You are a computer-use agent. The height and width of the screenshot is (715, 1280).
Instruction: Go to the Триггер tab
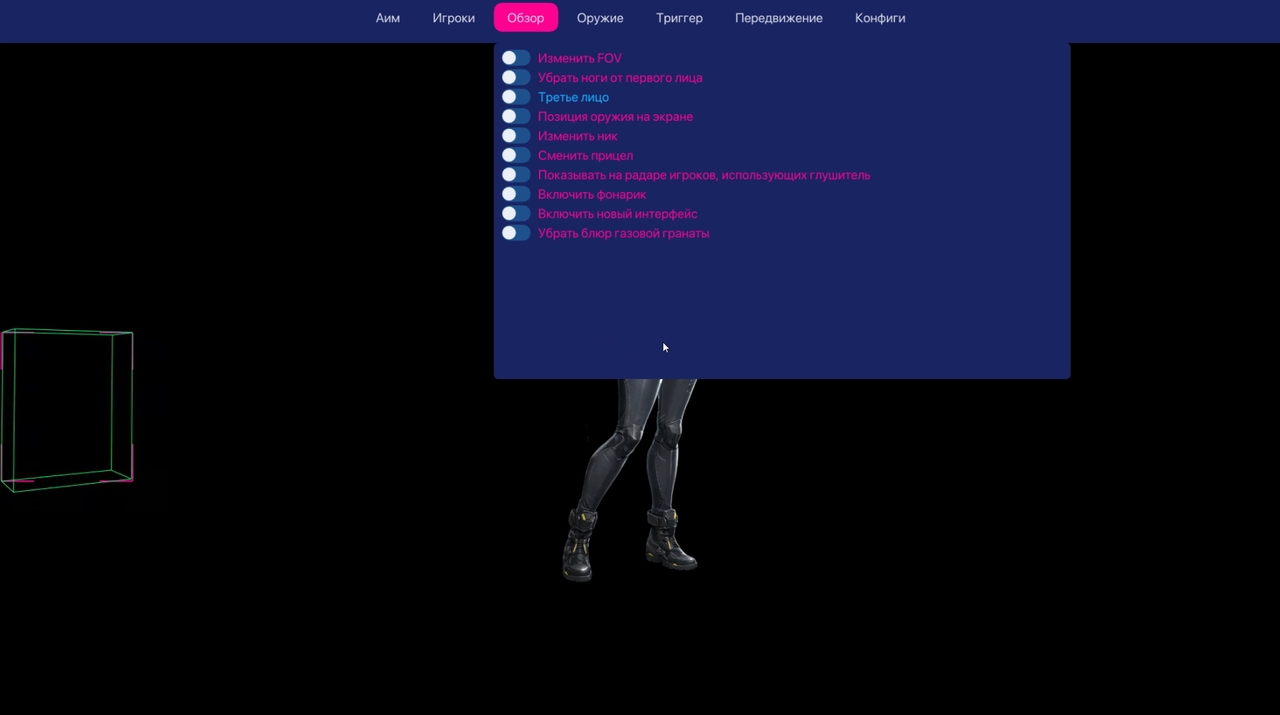pos(679,18)
